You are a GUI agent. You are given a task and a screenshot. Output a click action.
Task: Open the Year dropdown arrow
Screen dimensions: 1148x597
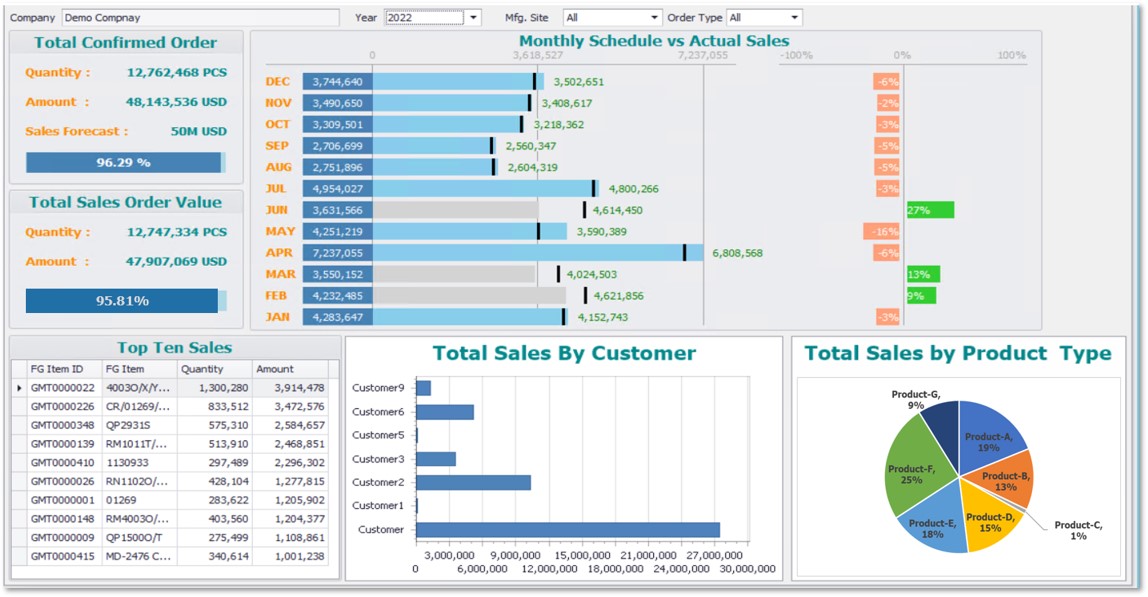[473, 18]
